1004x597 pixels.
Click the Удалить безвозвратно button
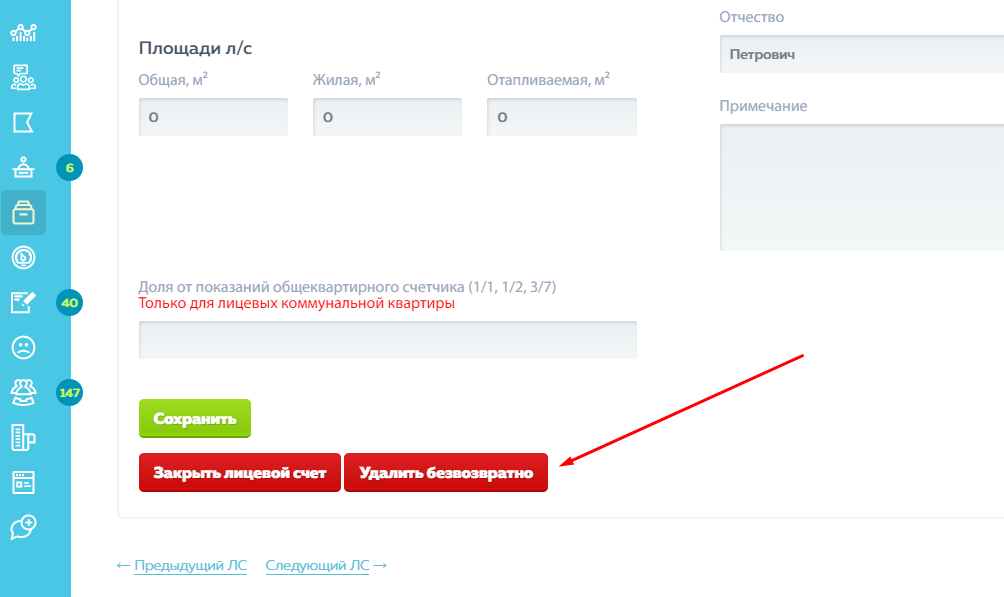click(446, 473)
